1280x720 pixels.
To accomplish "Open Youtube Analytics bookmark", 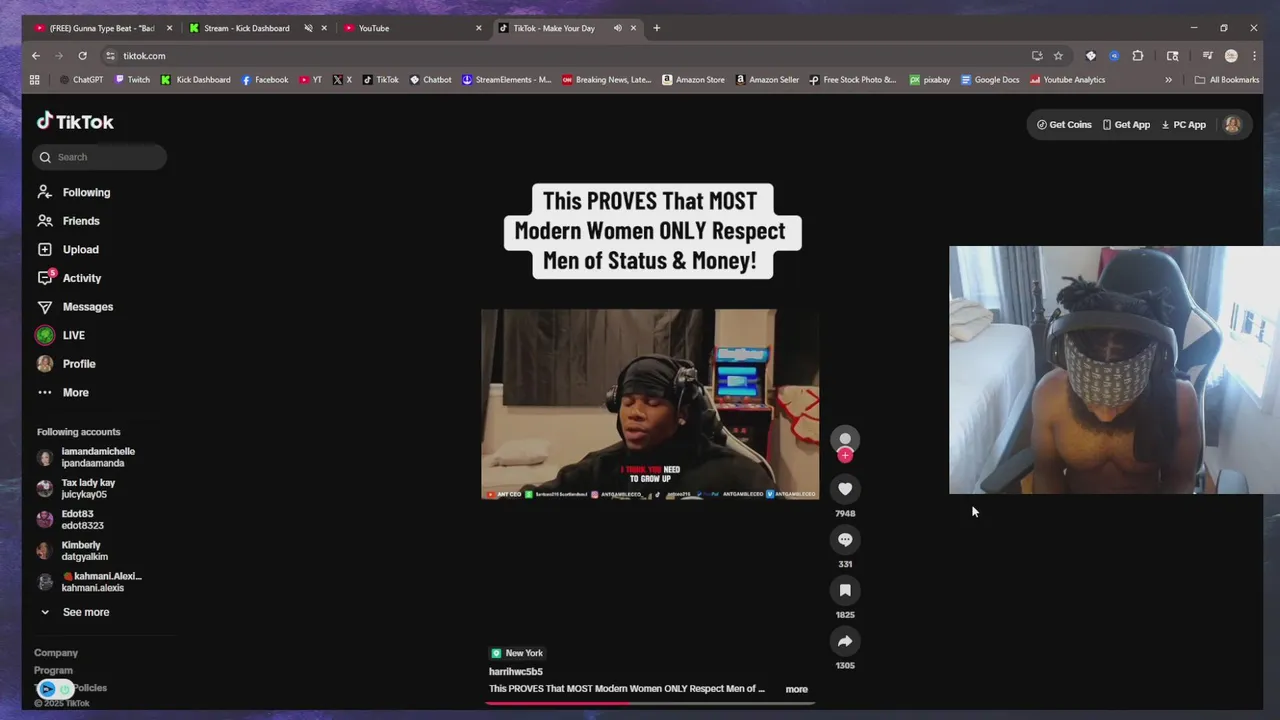I will 1067,80.
